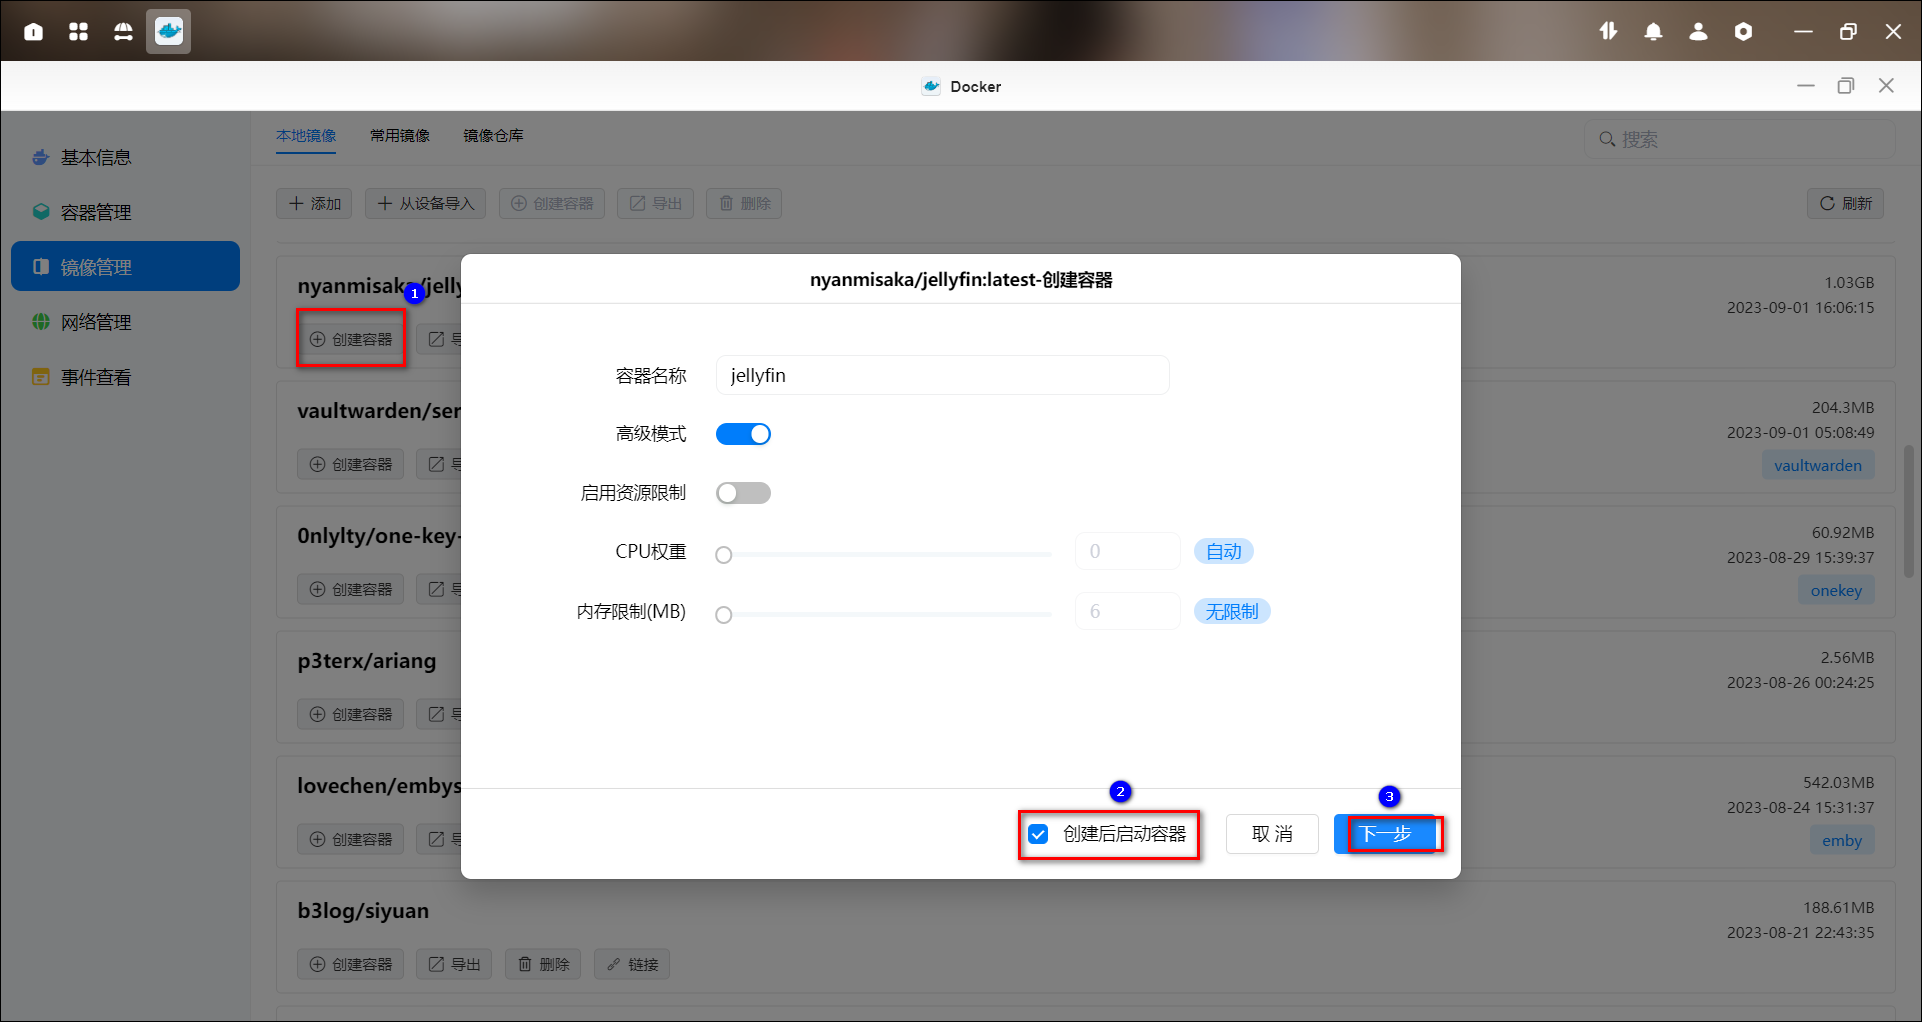The width and height of the screenshot is (1922, 1022).
Task: Click the refresh 刷新 button
Action: tap(1845, 203)
